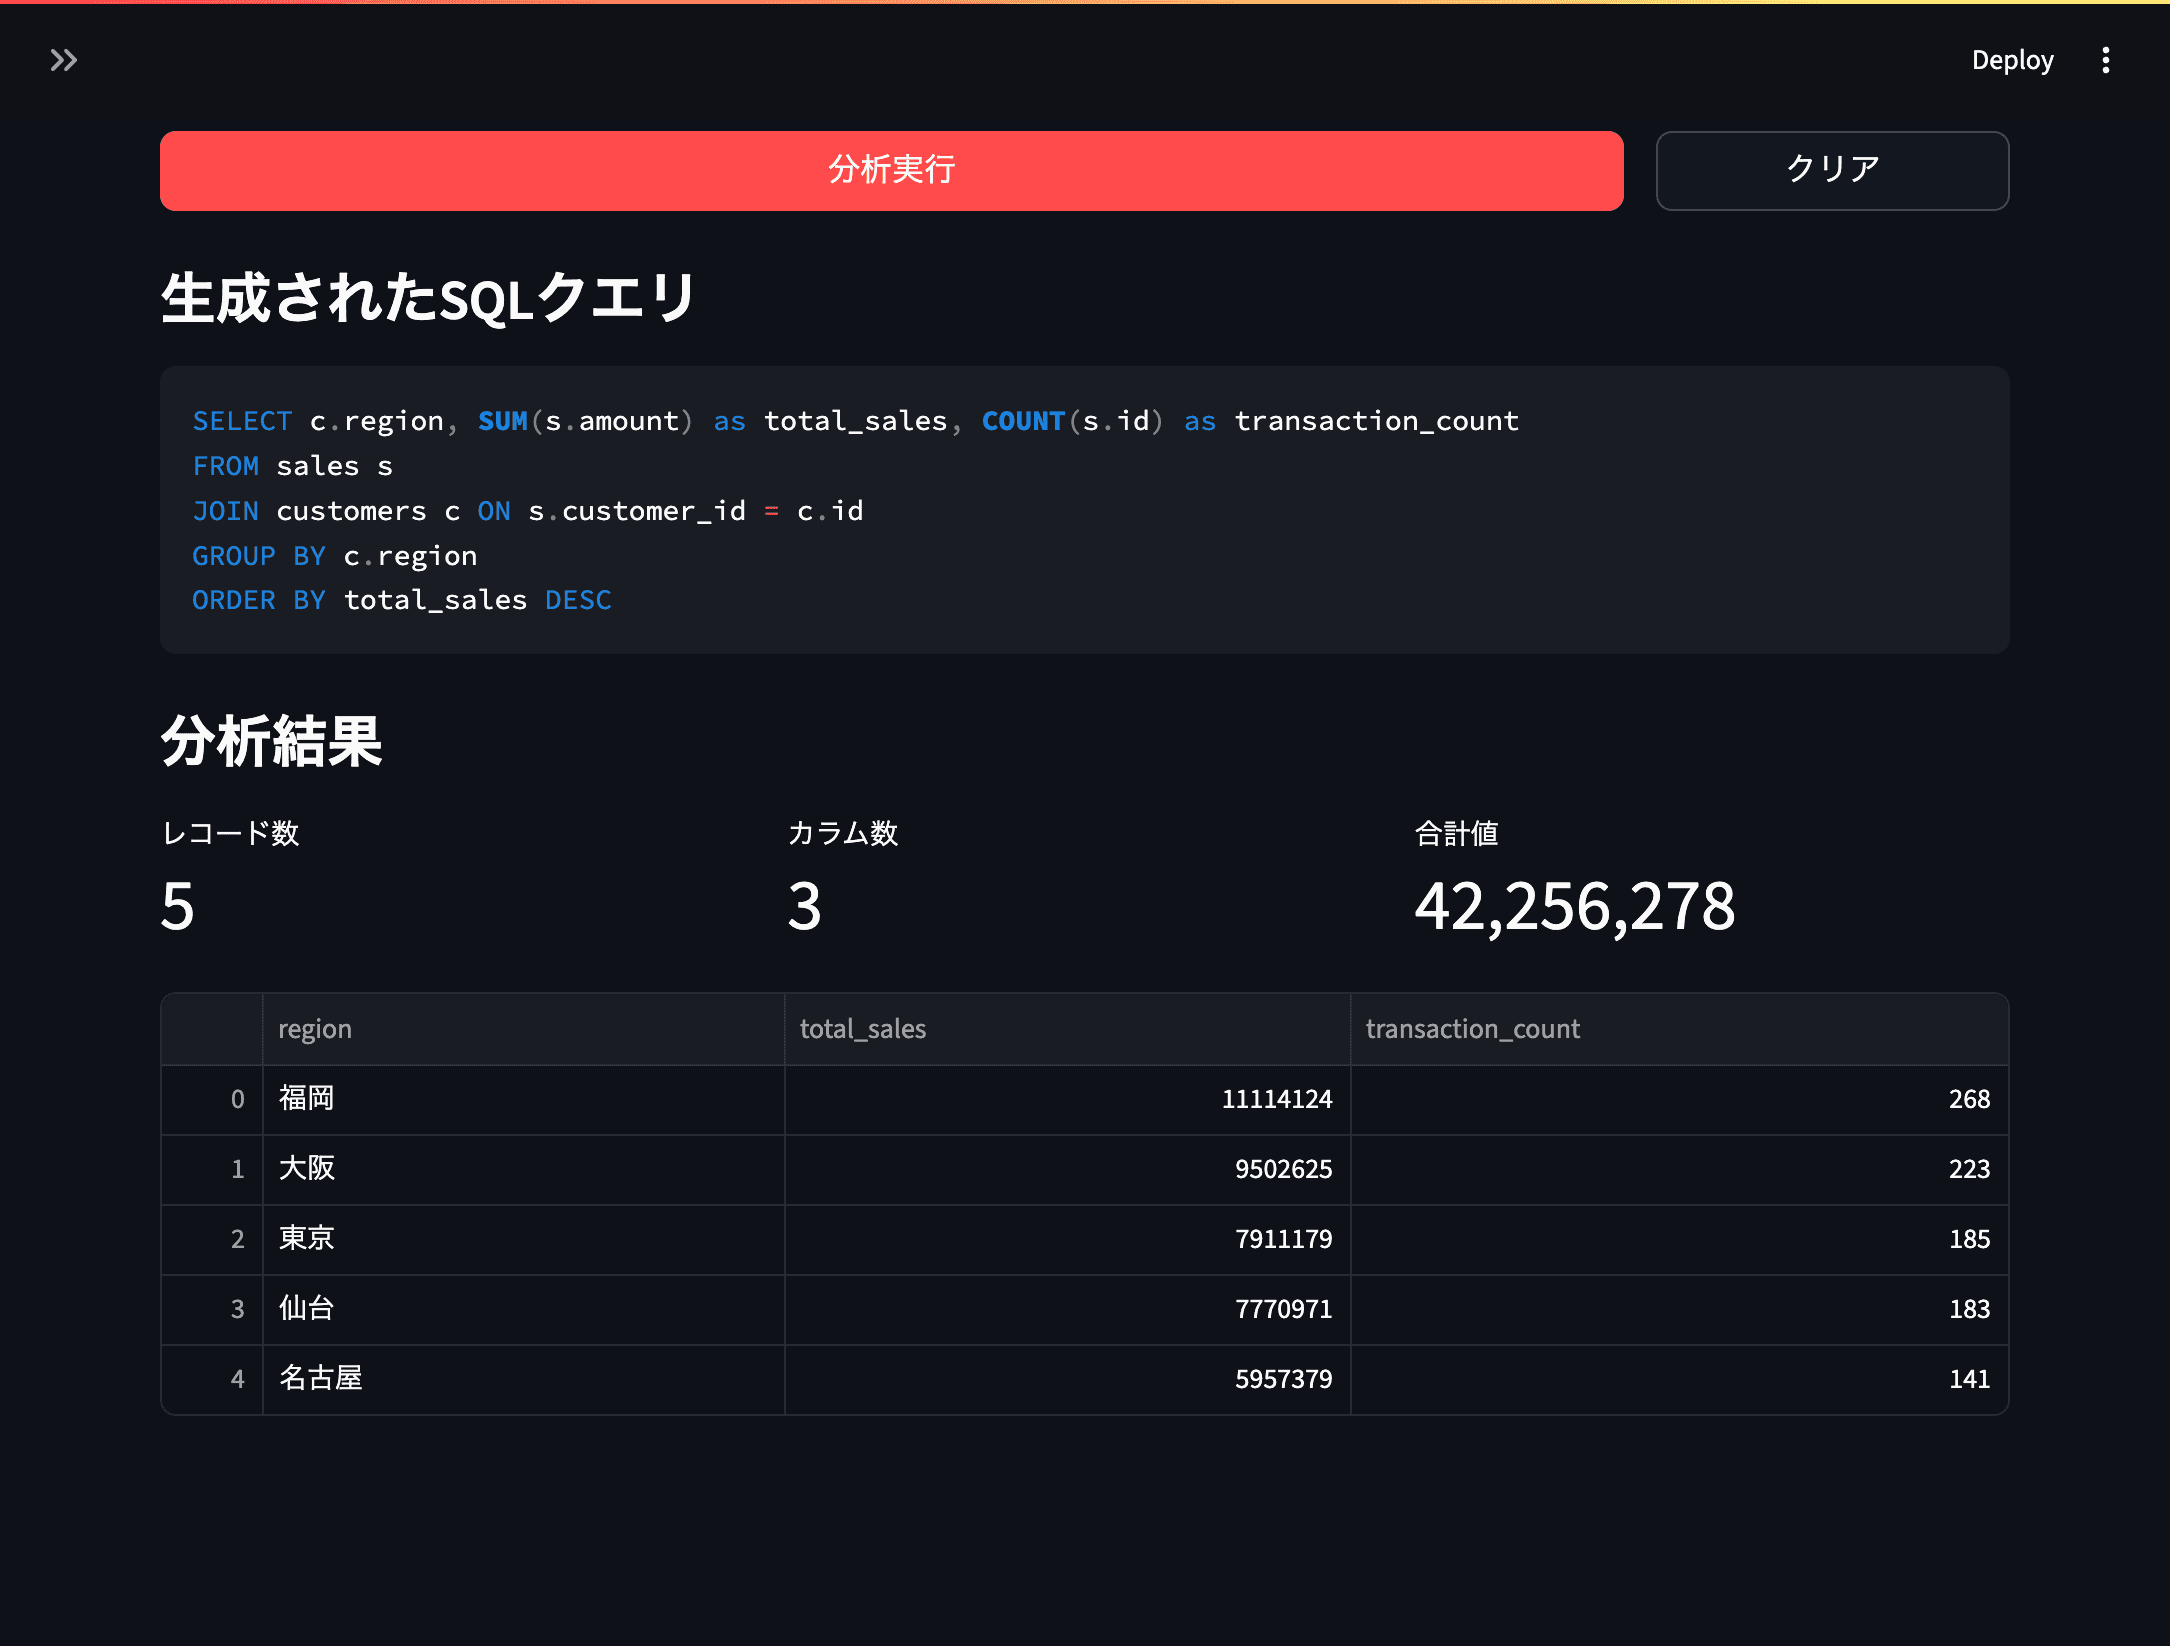The height and width of the screenshot is (1646, 2170).
Task: Select the transaction count 268 for 福岡
Action: click(x=1968, y=1099)
